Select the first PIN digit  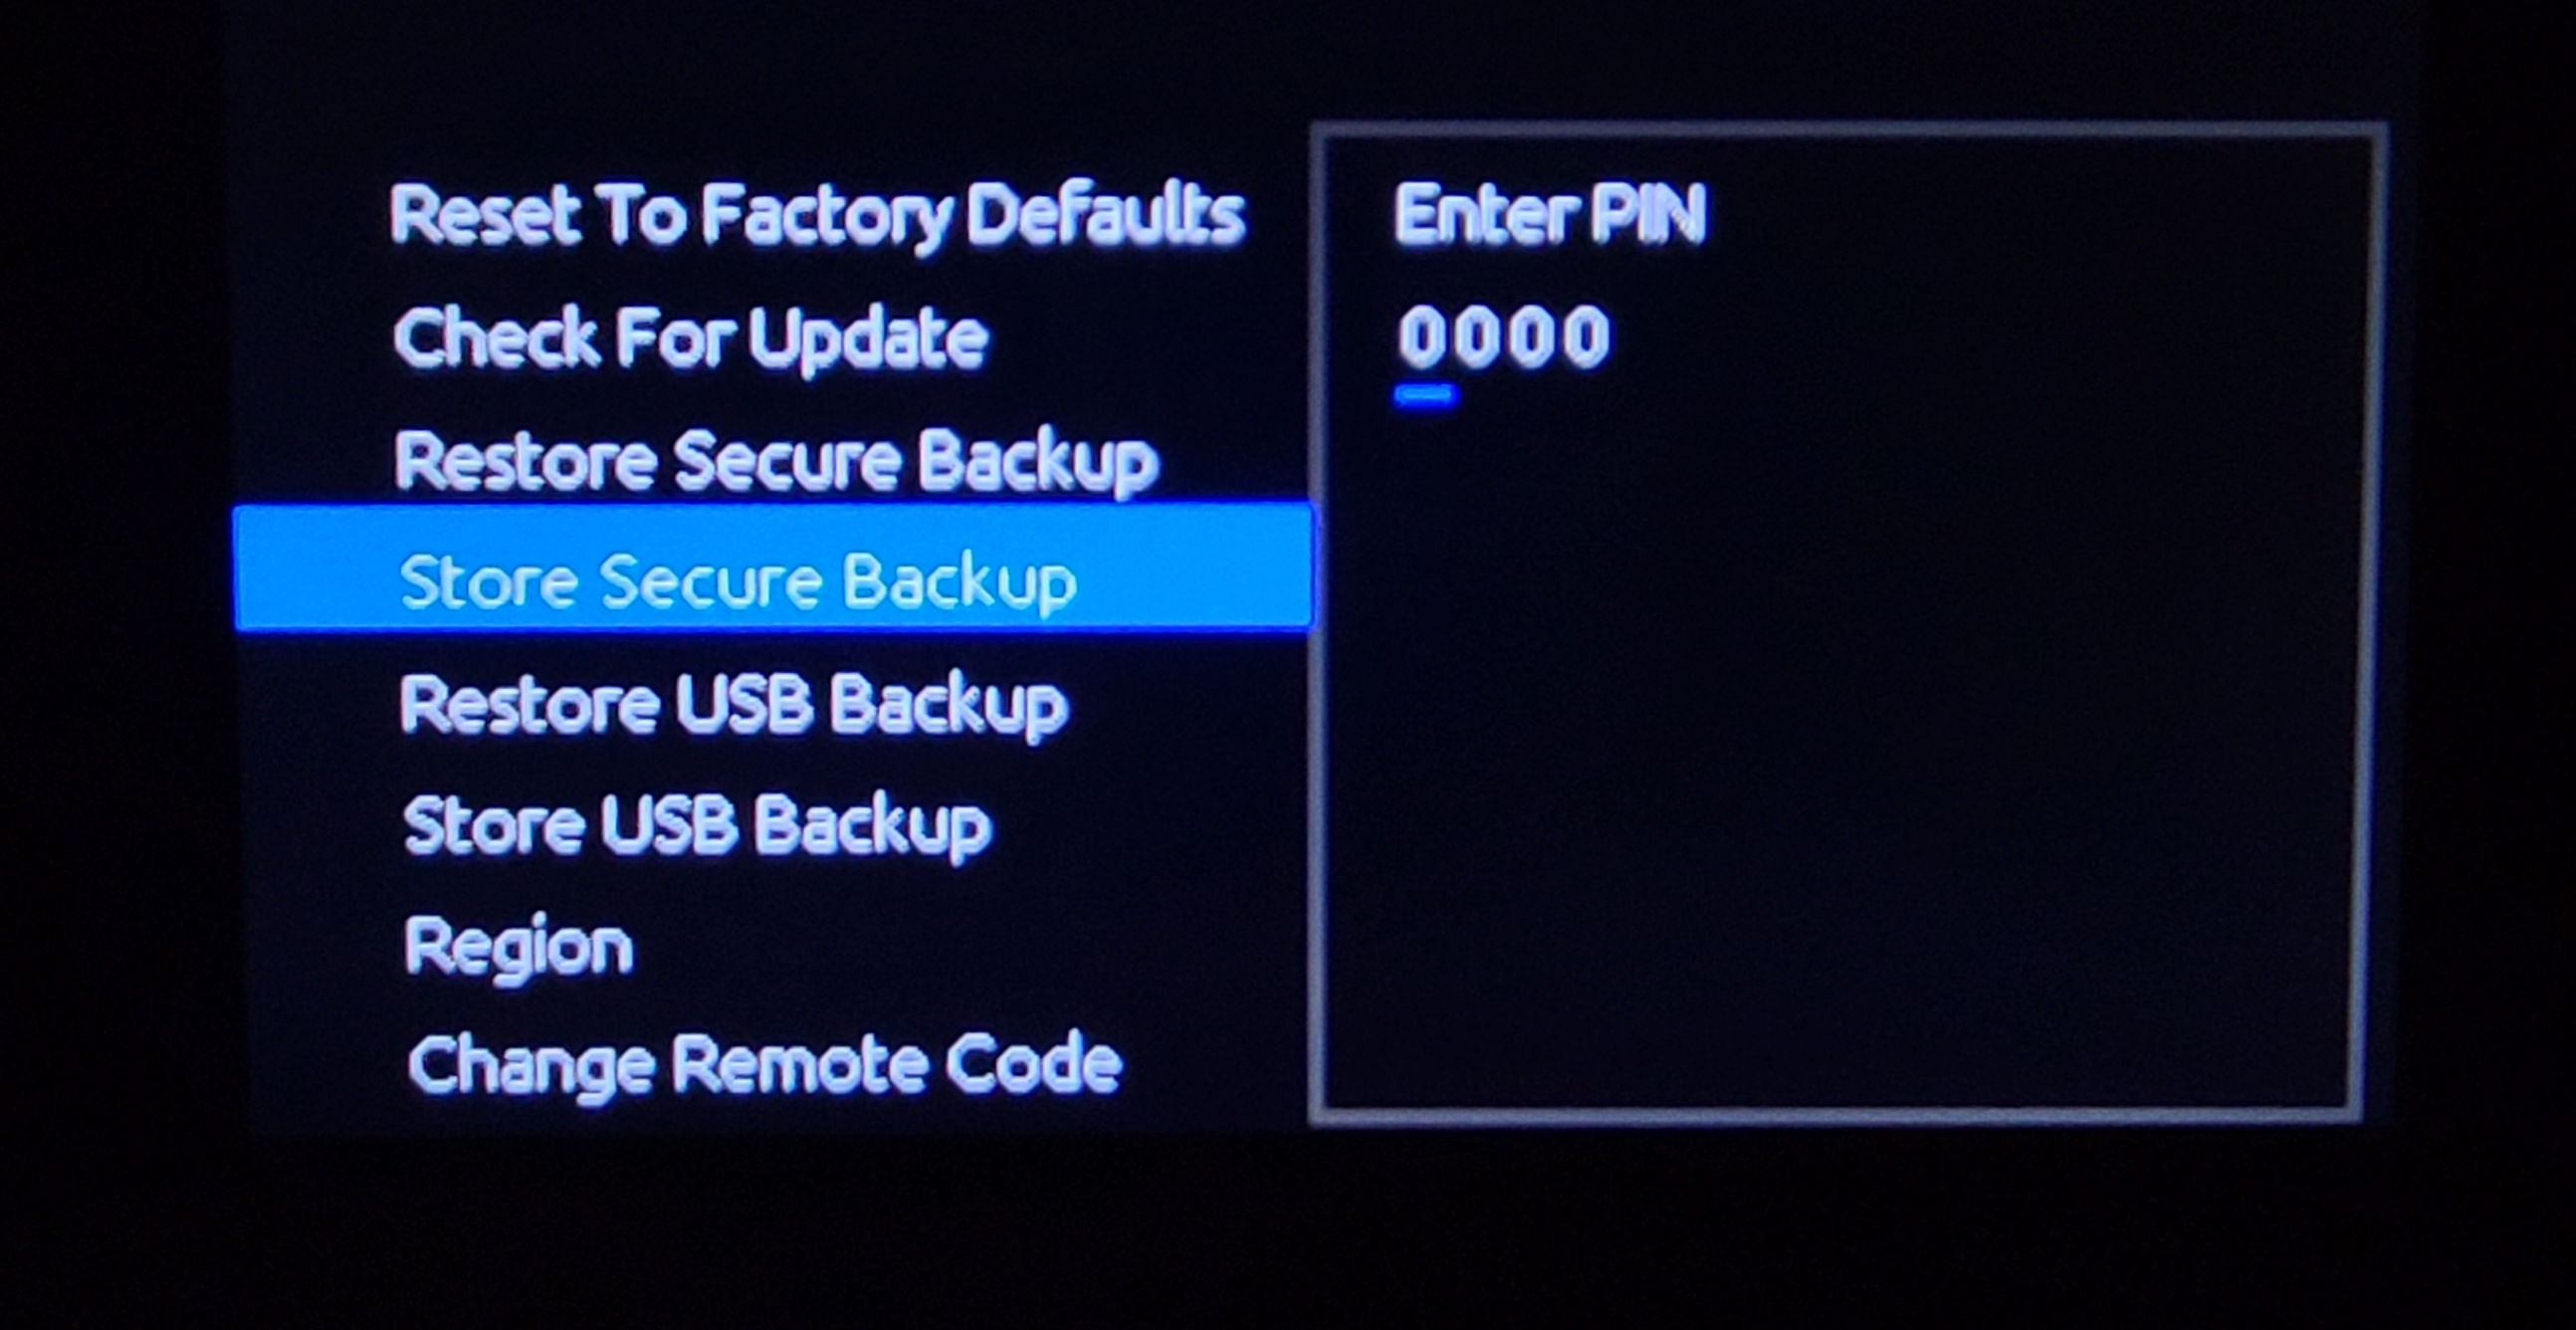click(x=1424, y=337)
